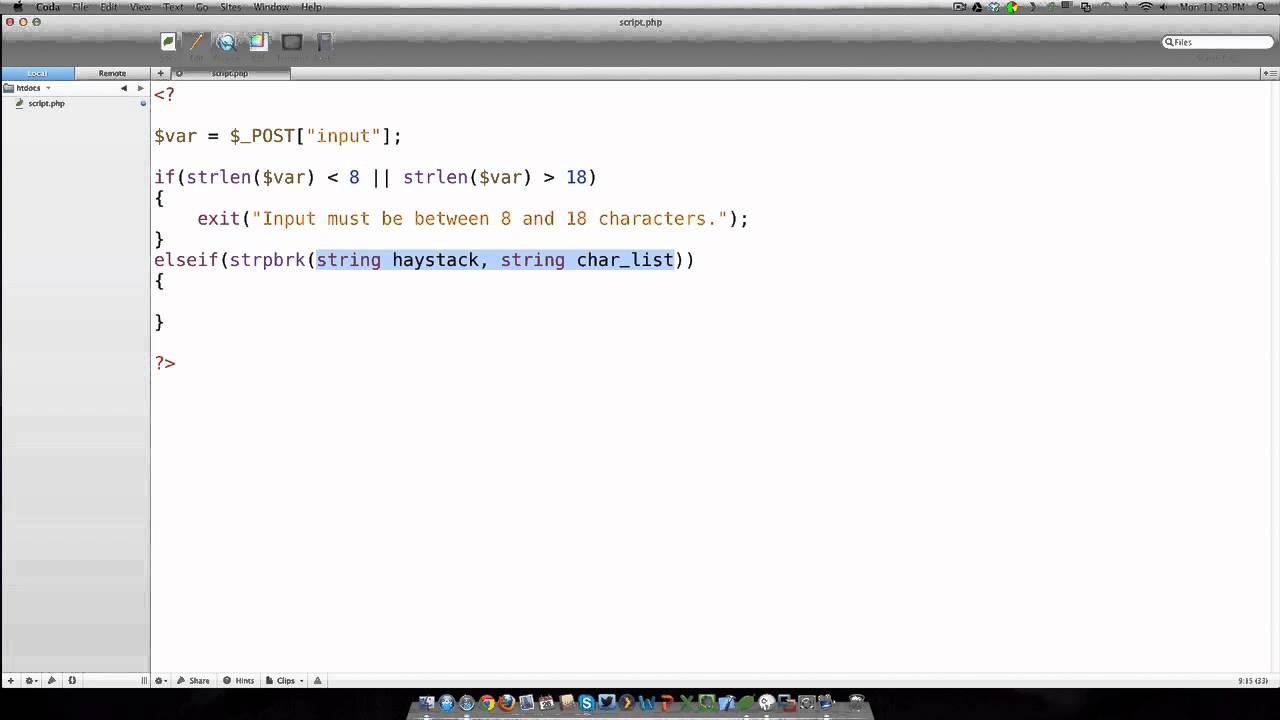Go forward with the sidebar right arrow
Screen dimensions: 1280x720
[141, 88]
